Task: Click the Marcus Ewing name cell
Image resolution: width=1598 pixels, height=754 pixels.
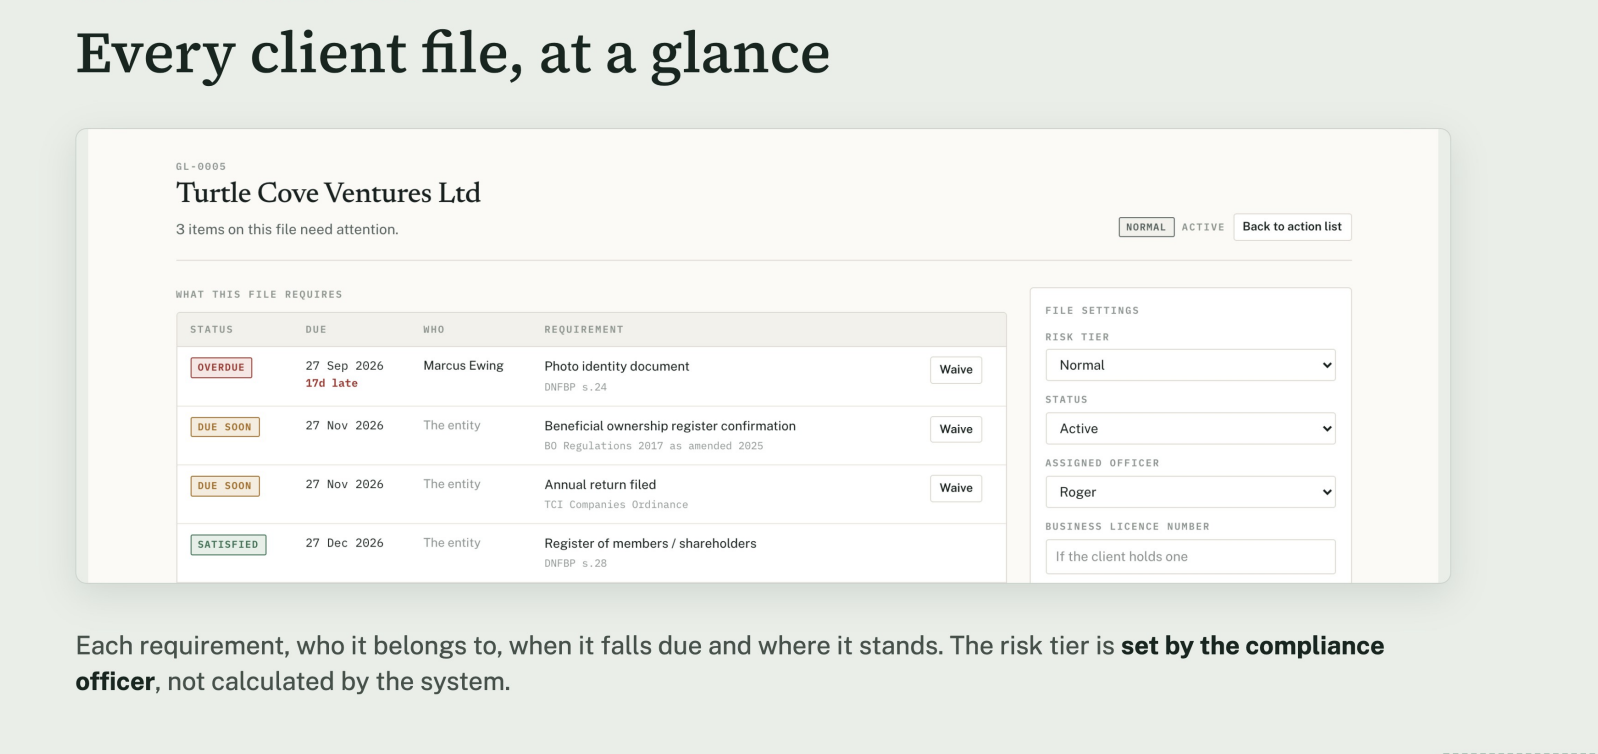Action: (x=463, y=366)
